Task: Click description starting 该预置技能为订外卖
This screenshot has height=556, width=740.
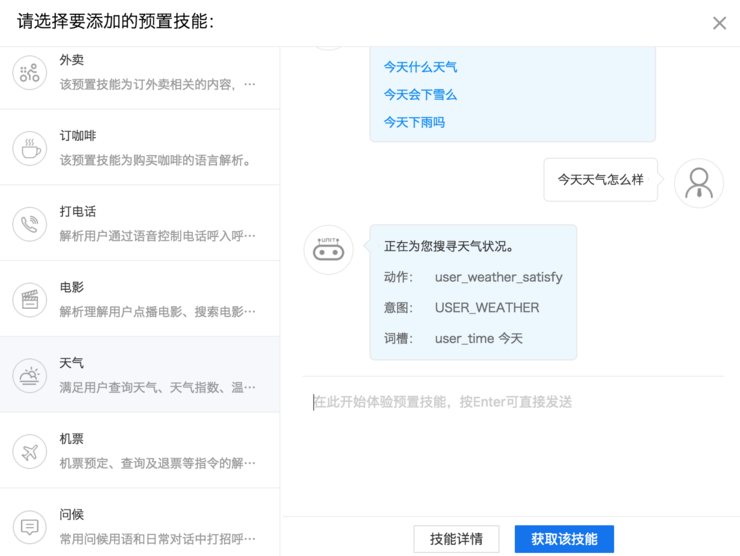Action: point(158,84)
